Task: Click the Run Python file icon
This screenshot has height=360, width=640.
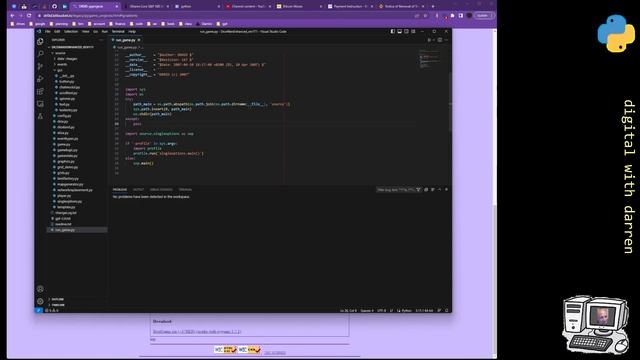Action: click(x=429, y=40)
